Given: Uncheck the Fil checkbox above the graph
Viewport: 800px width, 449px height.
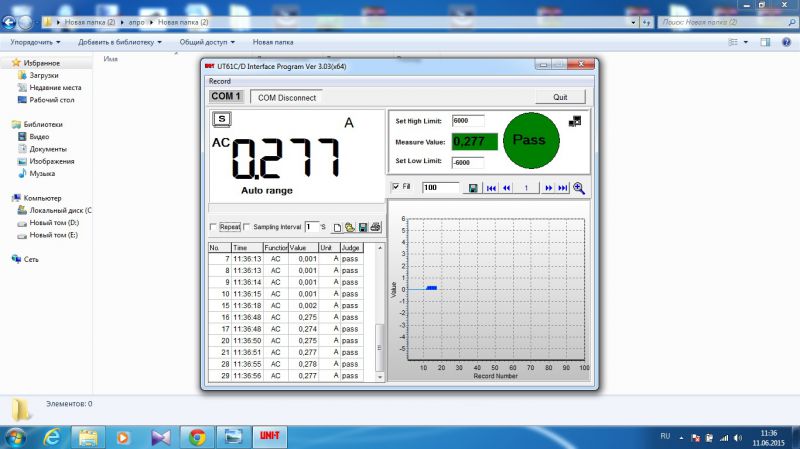Looking at the screenshot, I should coord(395,187).
